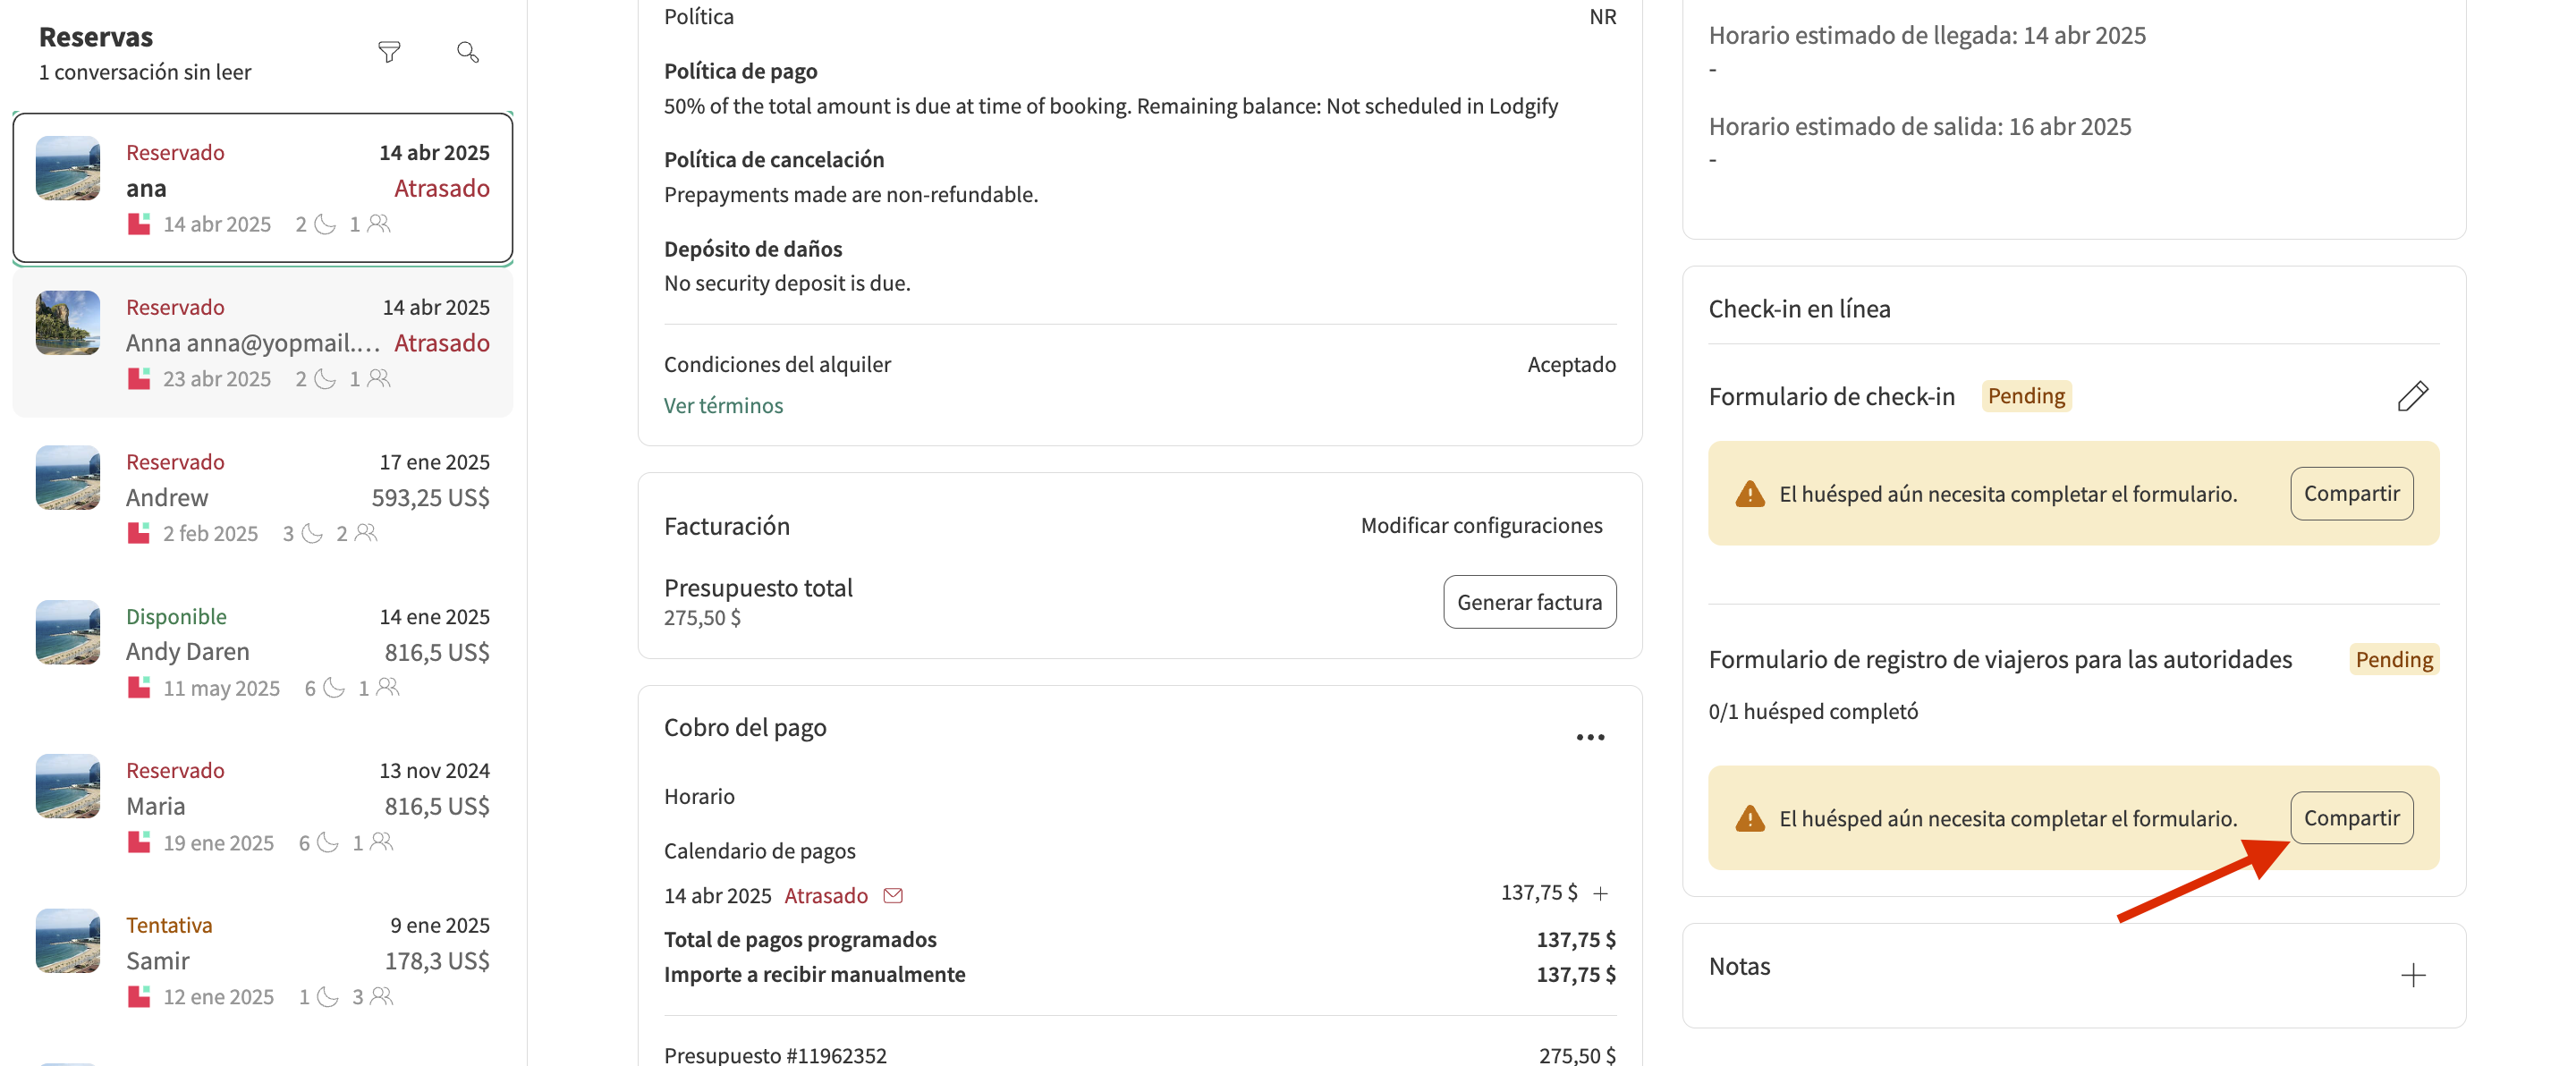The image size is (2576, 1066).
Task: Click the envelope icon next to Atrasado
Action: (x=892, y=895)
